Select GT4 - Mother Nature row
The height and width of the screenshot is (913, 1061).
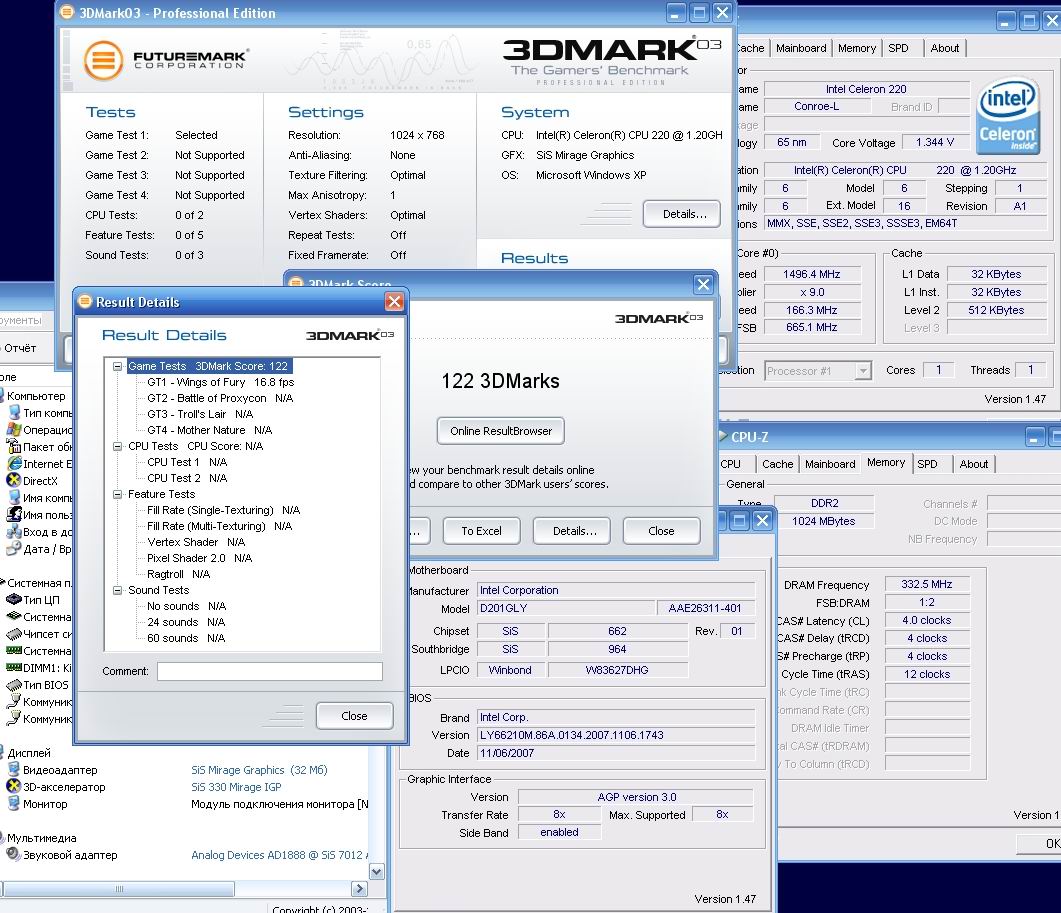click(x=210, y=430)
